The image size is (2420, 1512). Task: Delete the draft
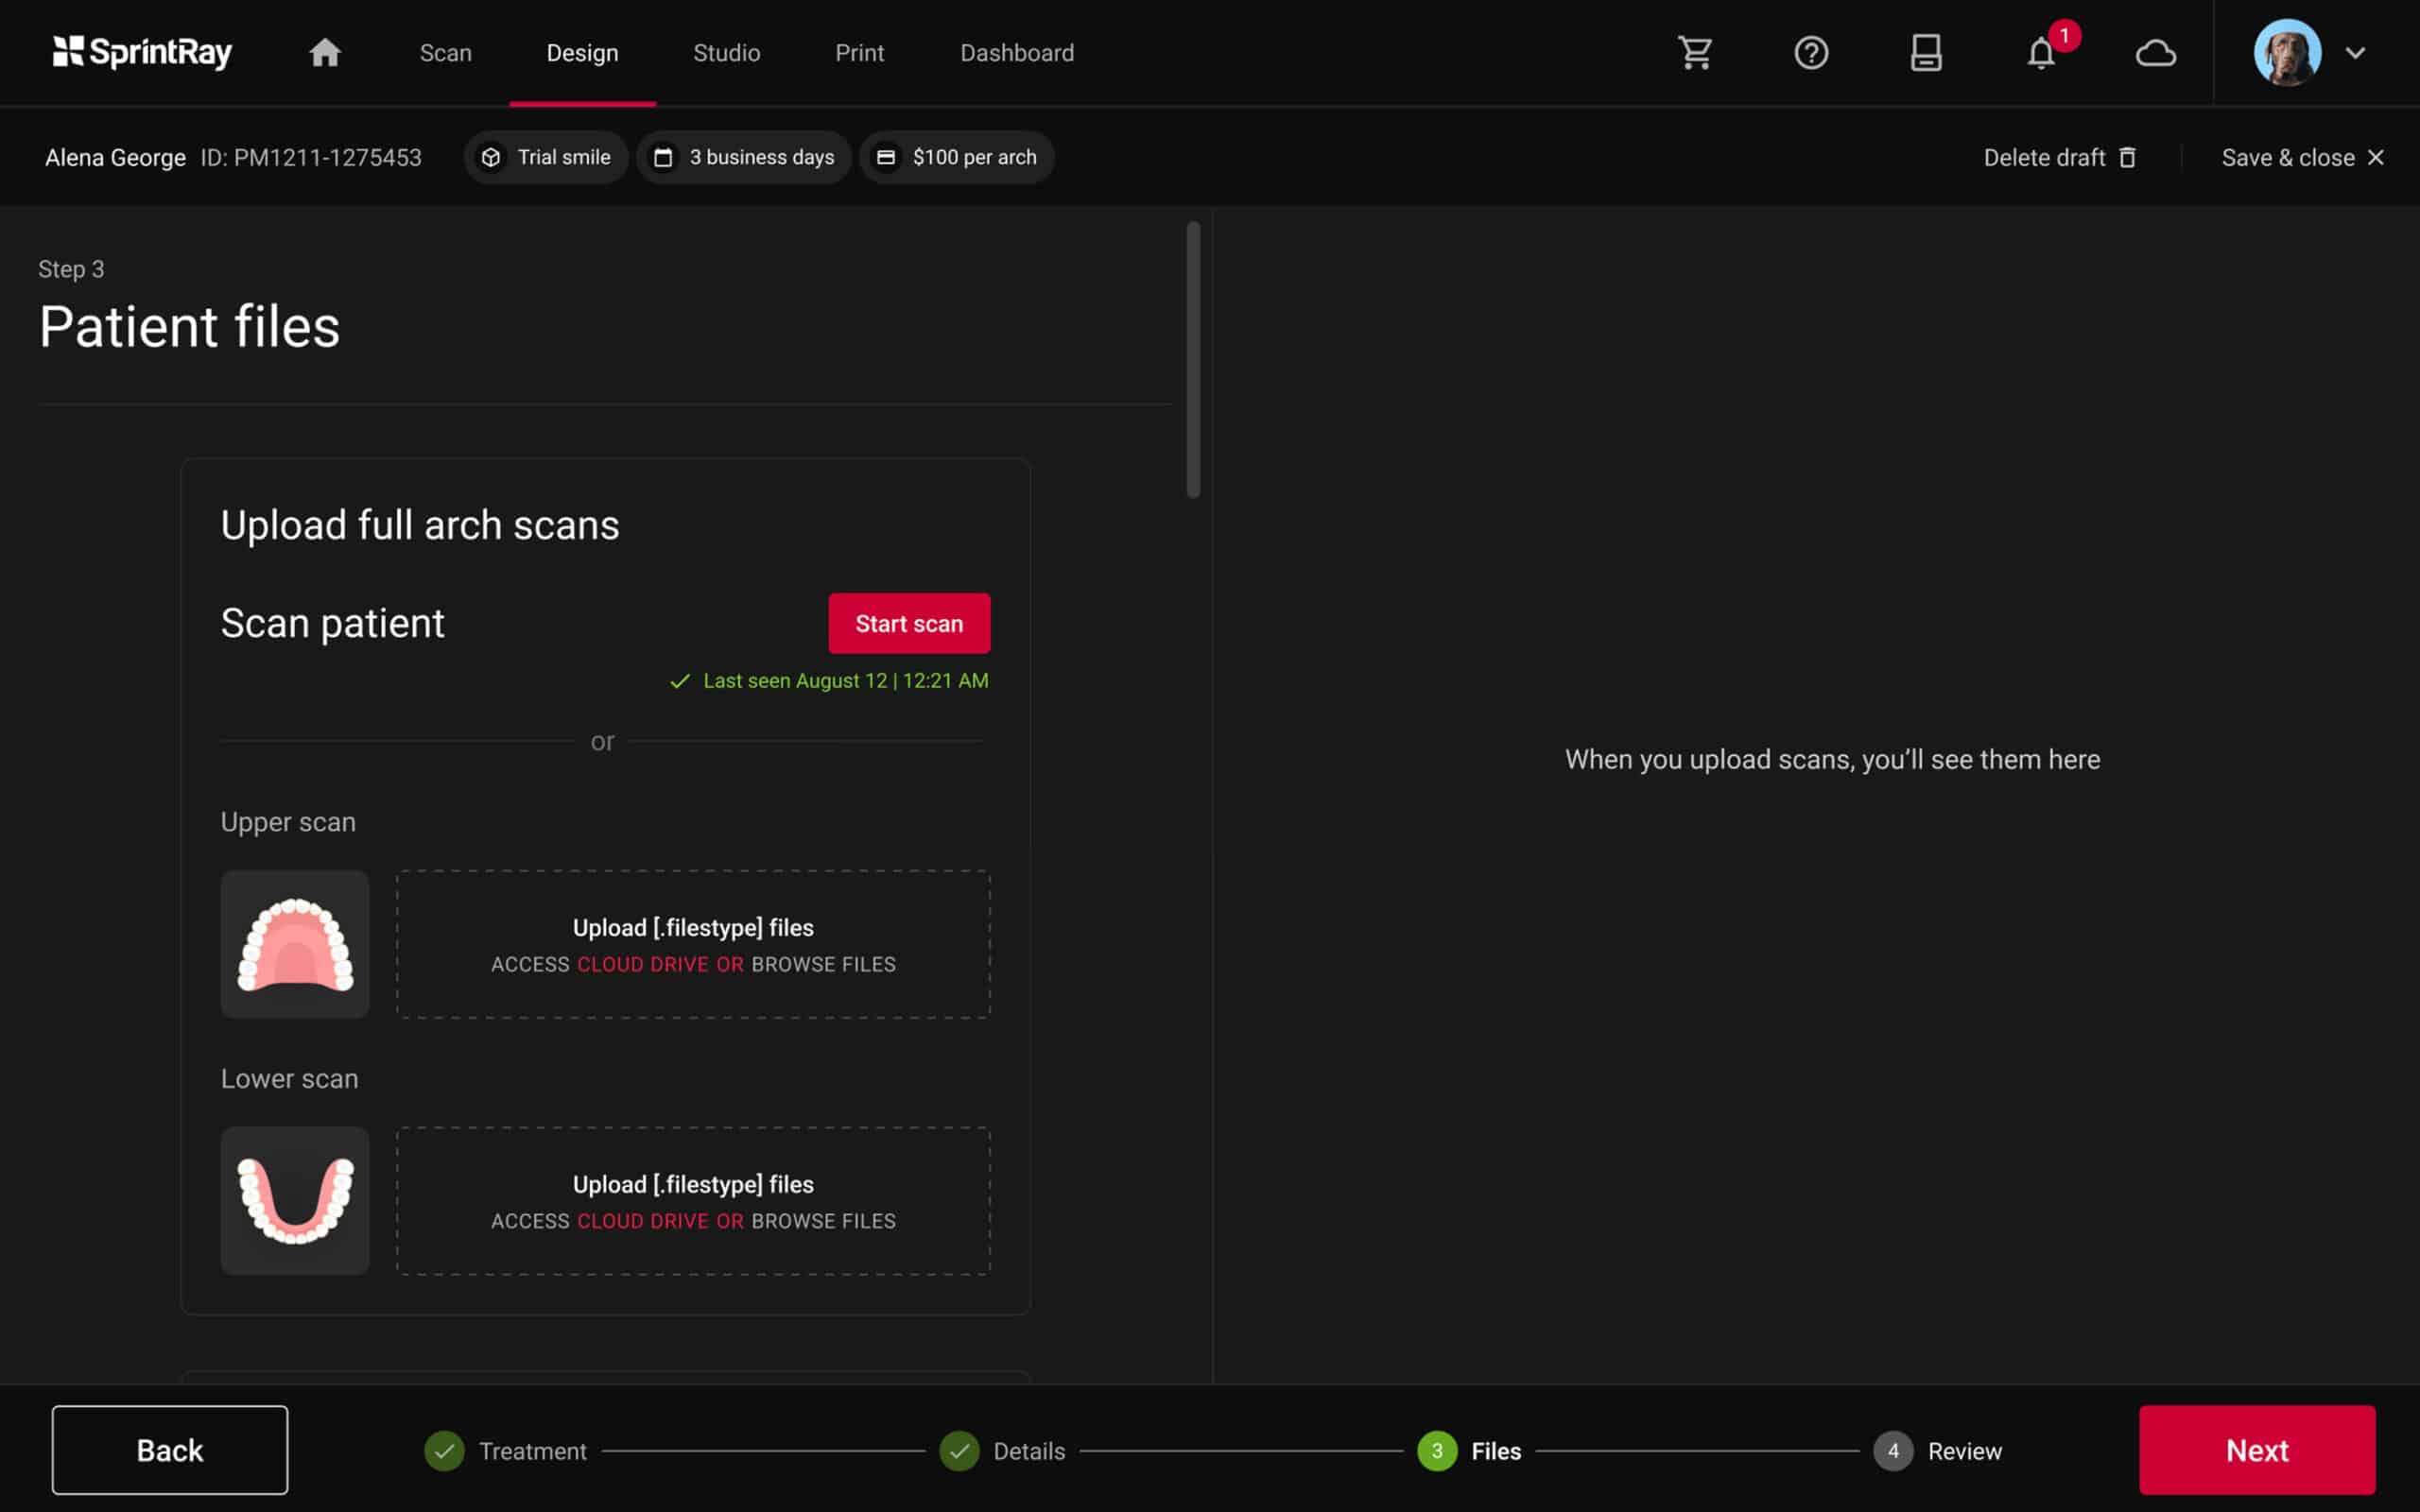click(2060, 157)
